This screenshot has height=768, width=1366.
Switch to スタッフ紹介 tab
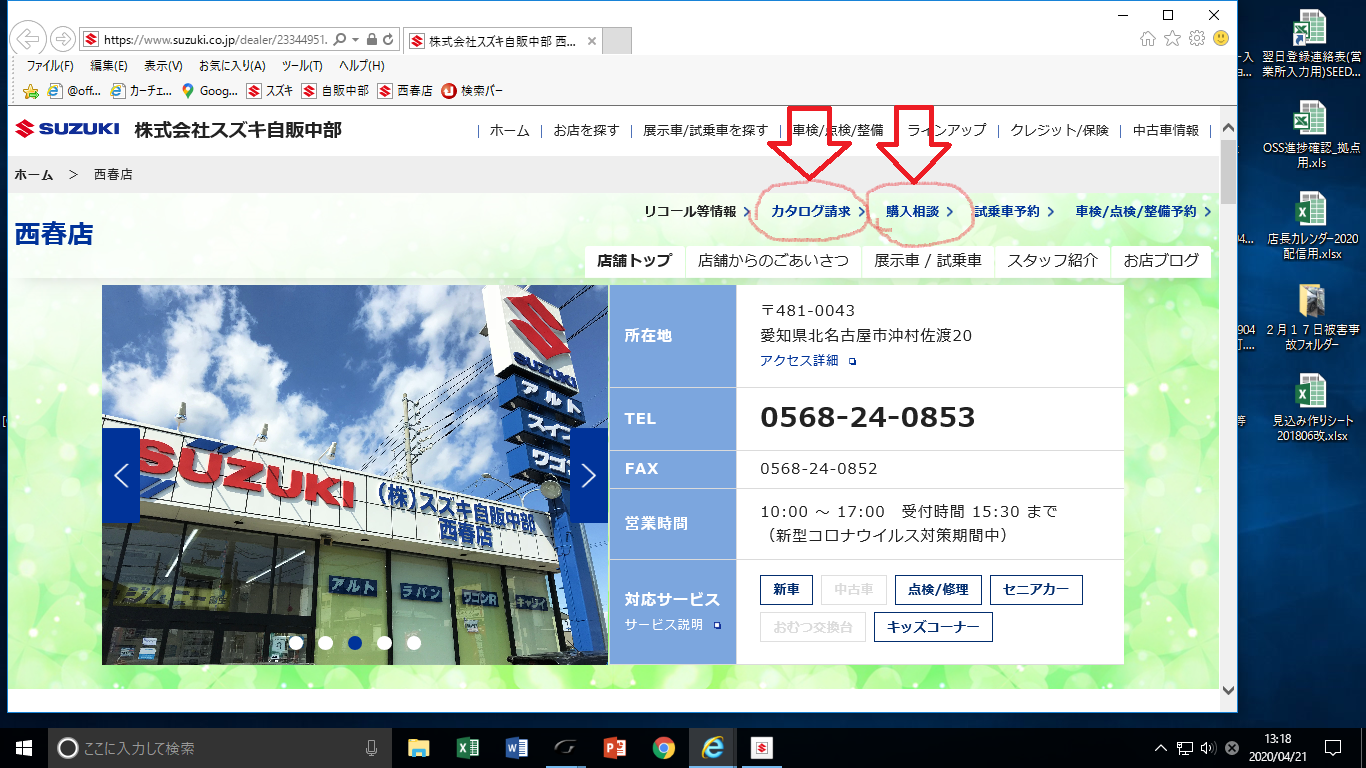(1053, 261)
